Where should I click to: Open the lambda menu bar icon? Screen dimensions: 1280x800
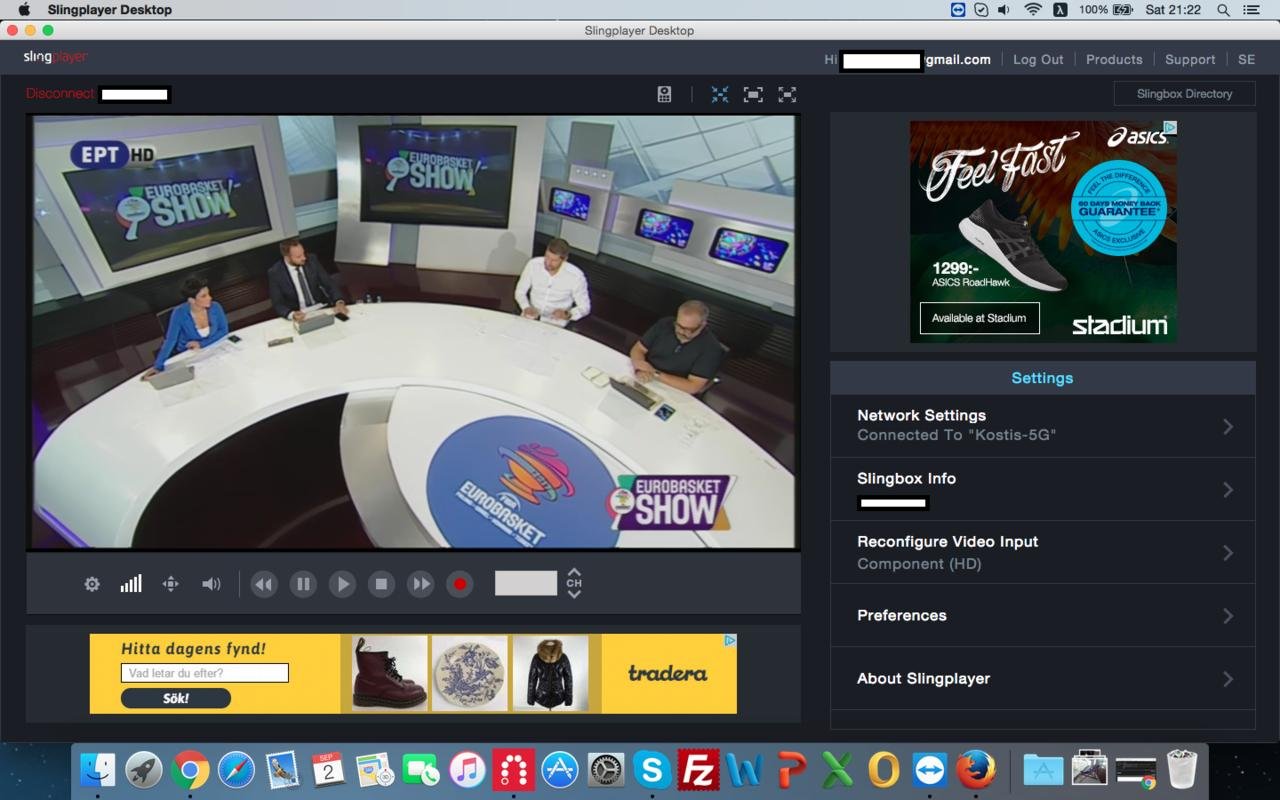tap(1060, 10)
